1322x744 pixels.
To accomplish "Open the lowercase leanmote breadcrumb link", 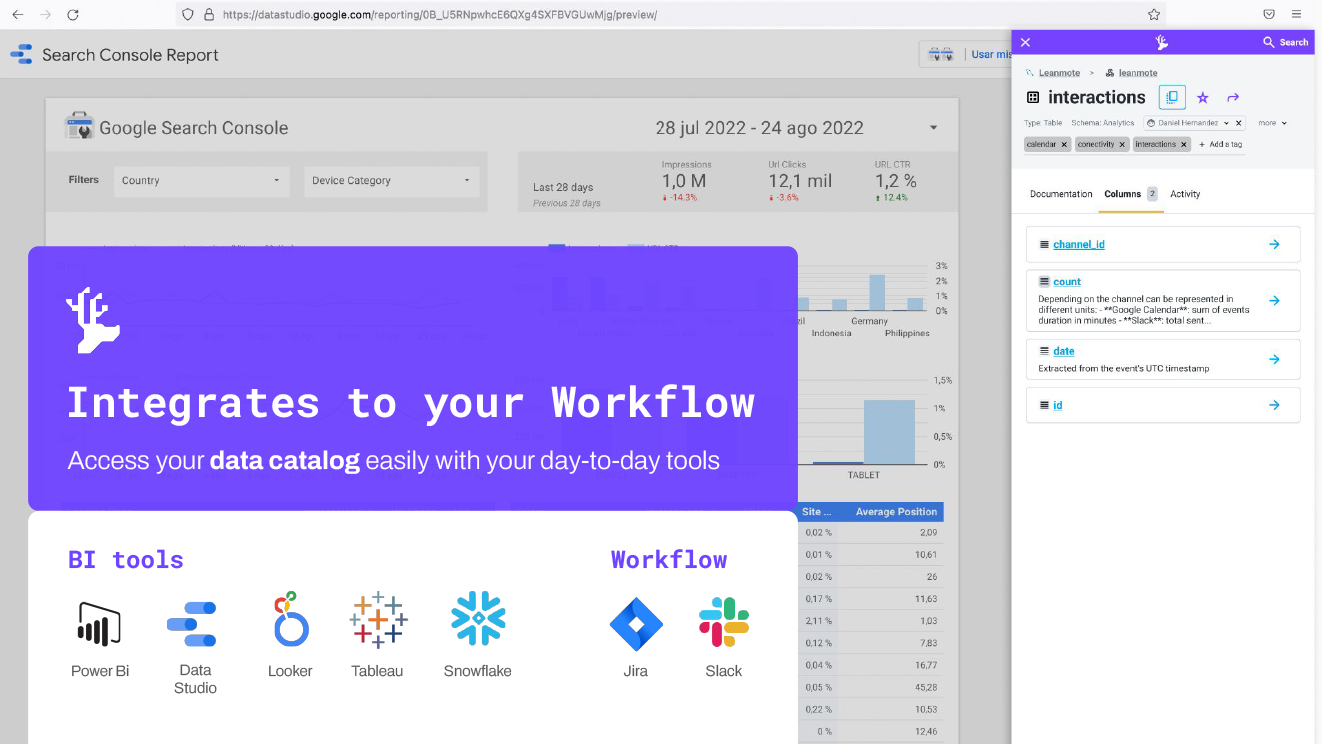I will point(1138,73).
